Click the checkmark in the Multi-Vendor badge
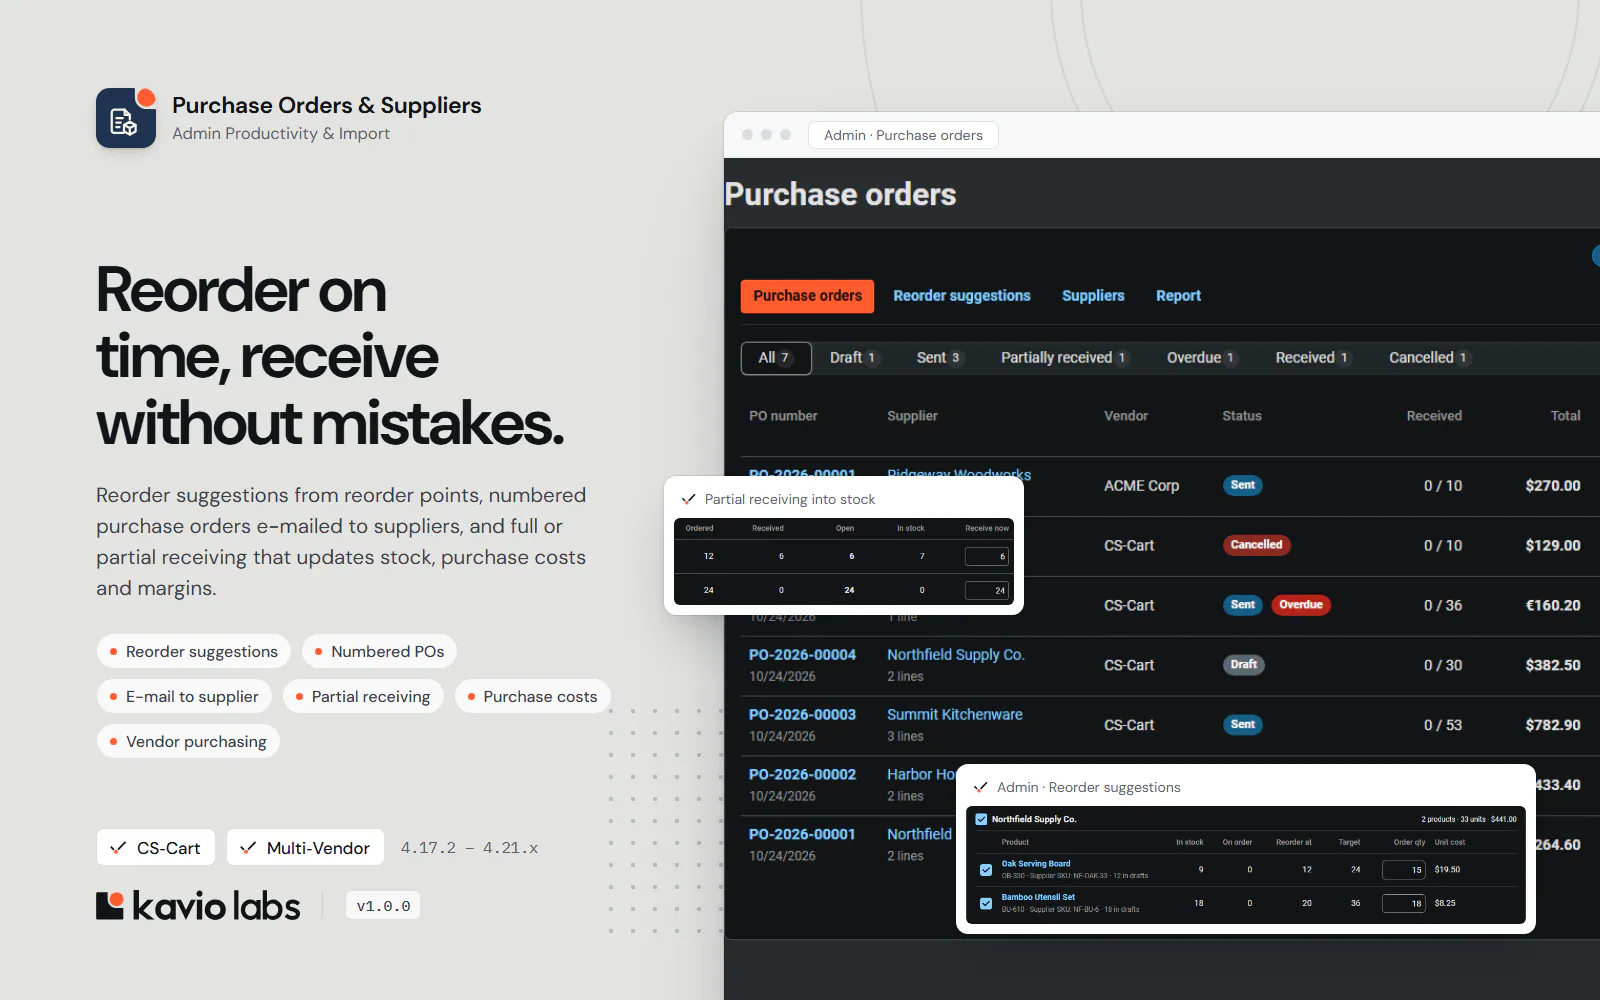 tap(248, 848)
